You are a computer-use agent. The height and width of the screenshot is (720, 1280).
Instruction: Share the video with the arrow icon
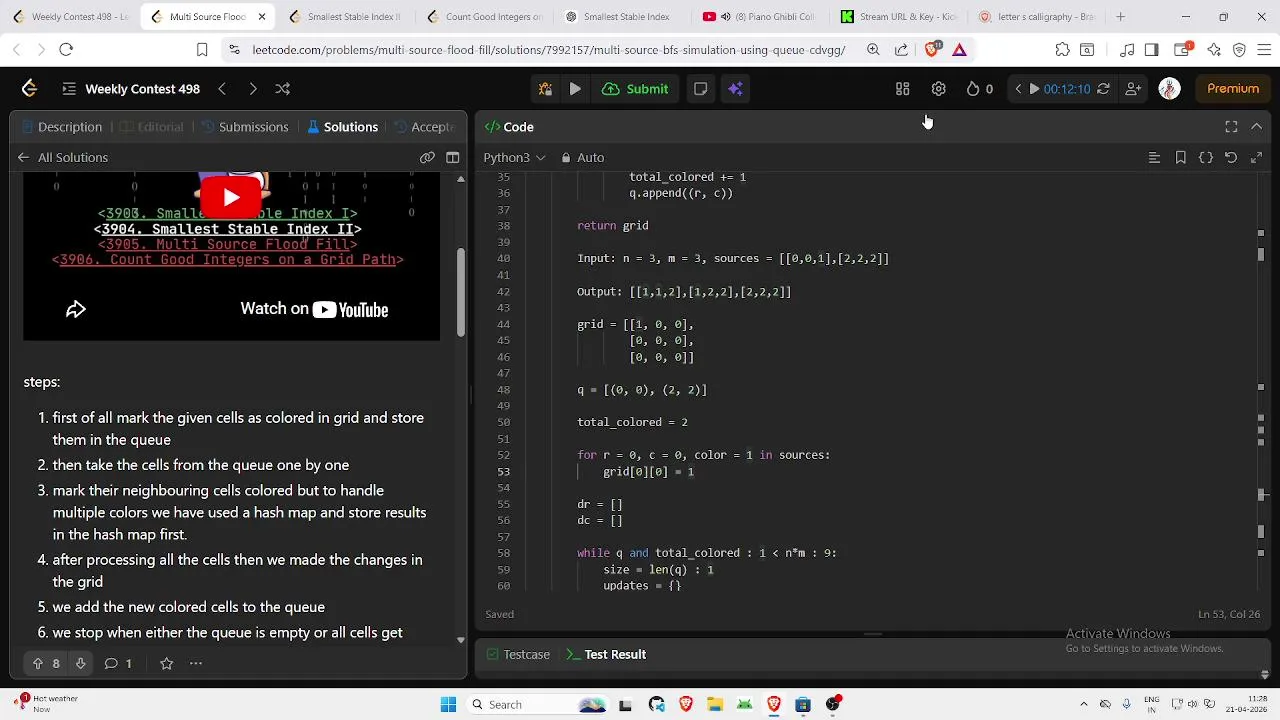coord(76,310)
